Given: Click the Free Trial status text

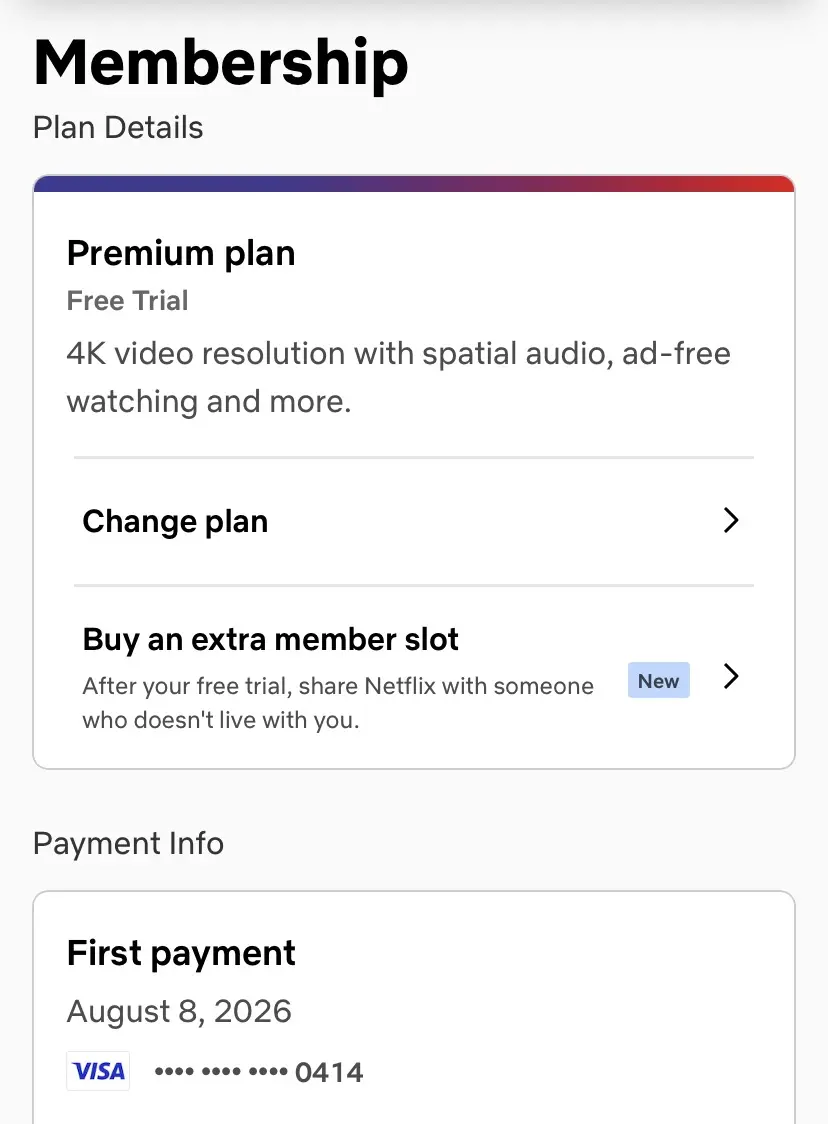Looking at the screenshot, I should [128, 301].
